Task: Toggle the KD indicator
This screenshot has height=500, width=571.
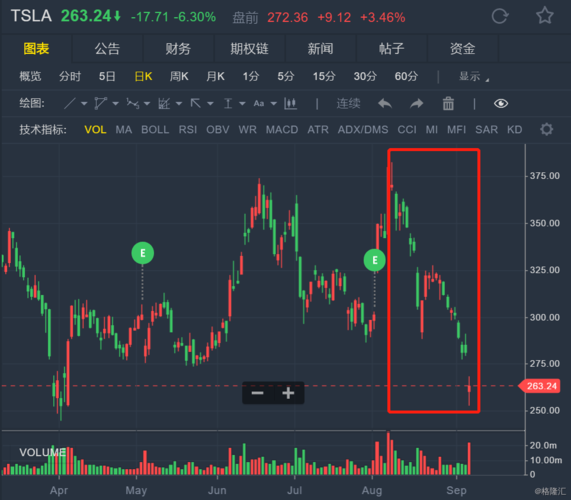Action: [515, 130]
